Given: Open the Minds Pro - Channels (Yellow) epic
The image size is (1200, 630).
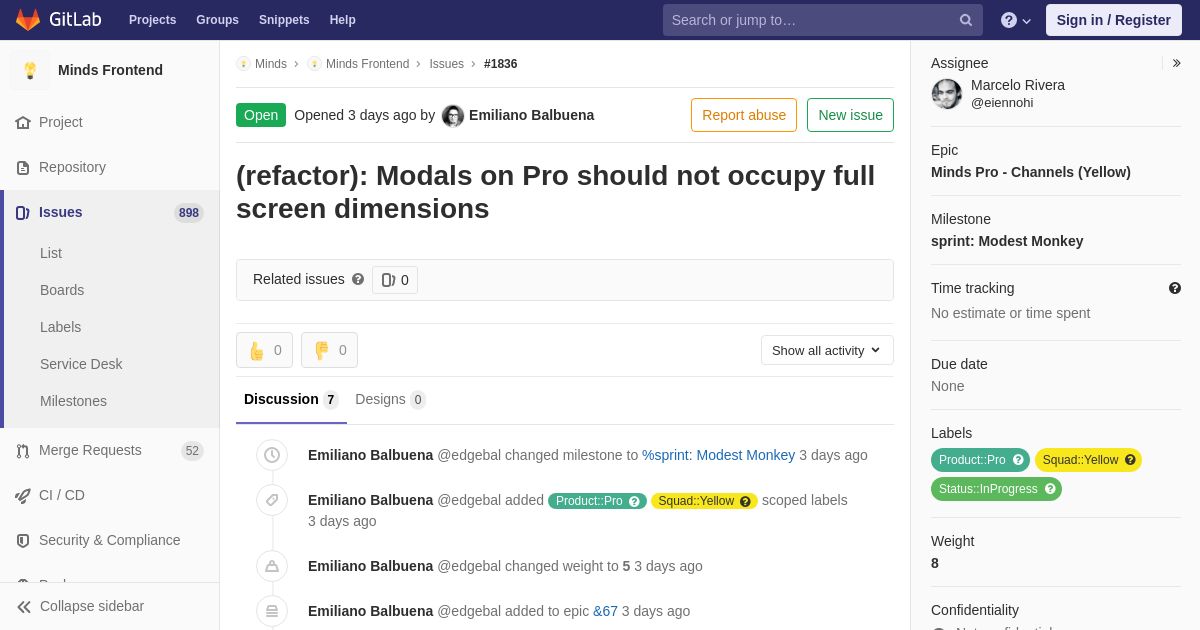Looking at the screenshot, I should pyautogui.click(x=1031, y=172).
